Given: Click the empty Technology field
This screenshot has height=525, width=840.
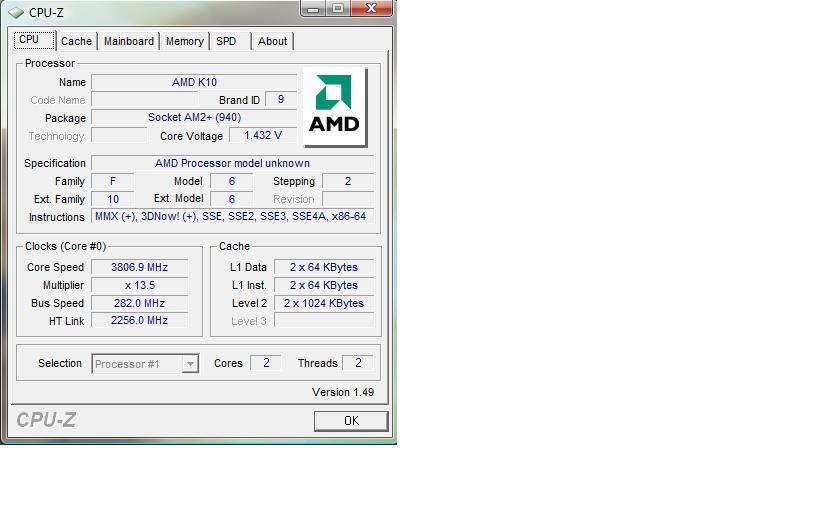Looking at the screenshot, I should [x=119, y=135].
